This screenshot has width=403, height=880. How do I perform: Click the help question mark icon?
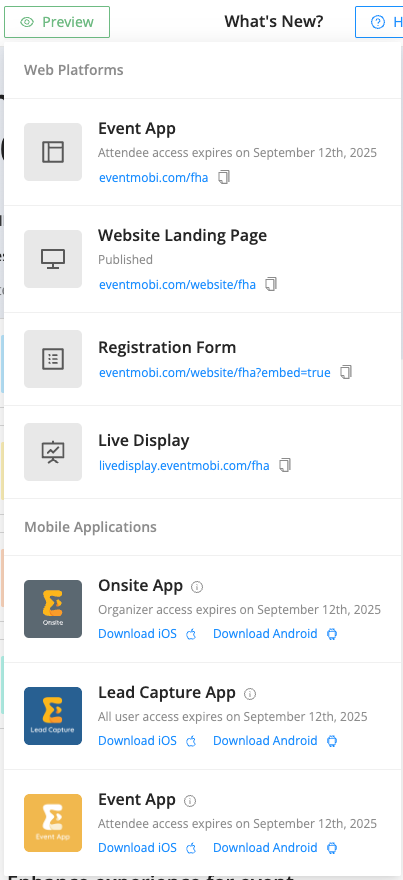(x=378, y=22)
